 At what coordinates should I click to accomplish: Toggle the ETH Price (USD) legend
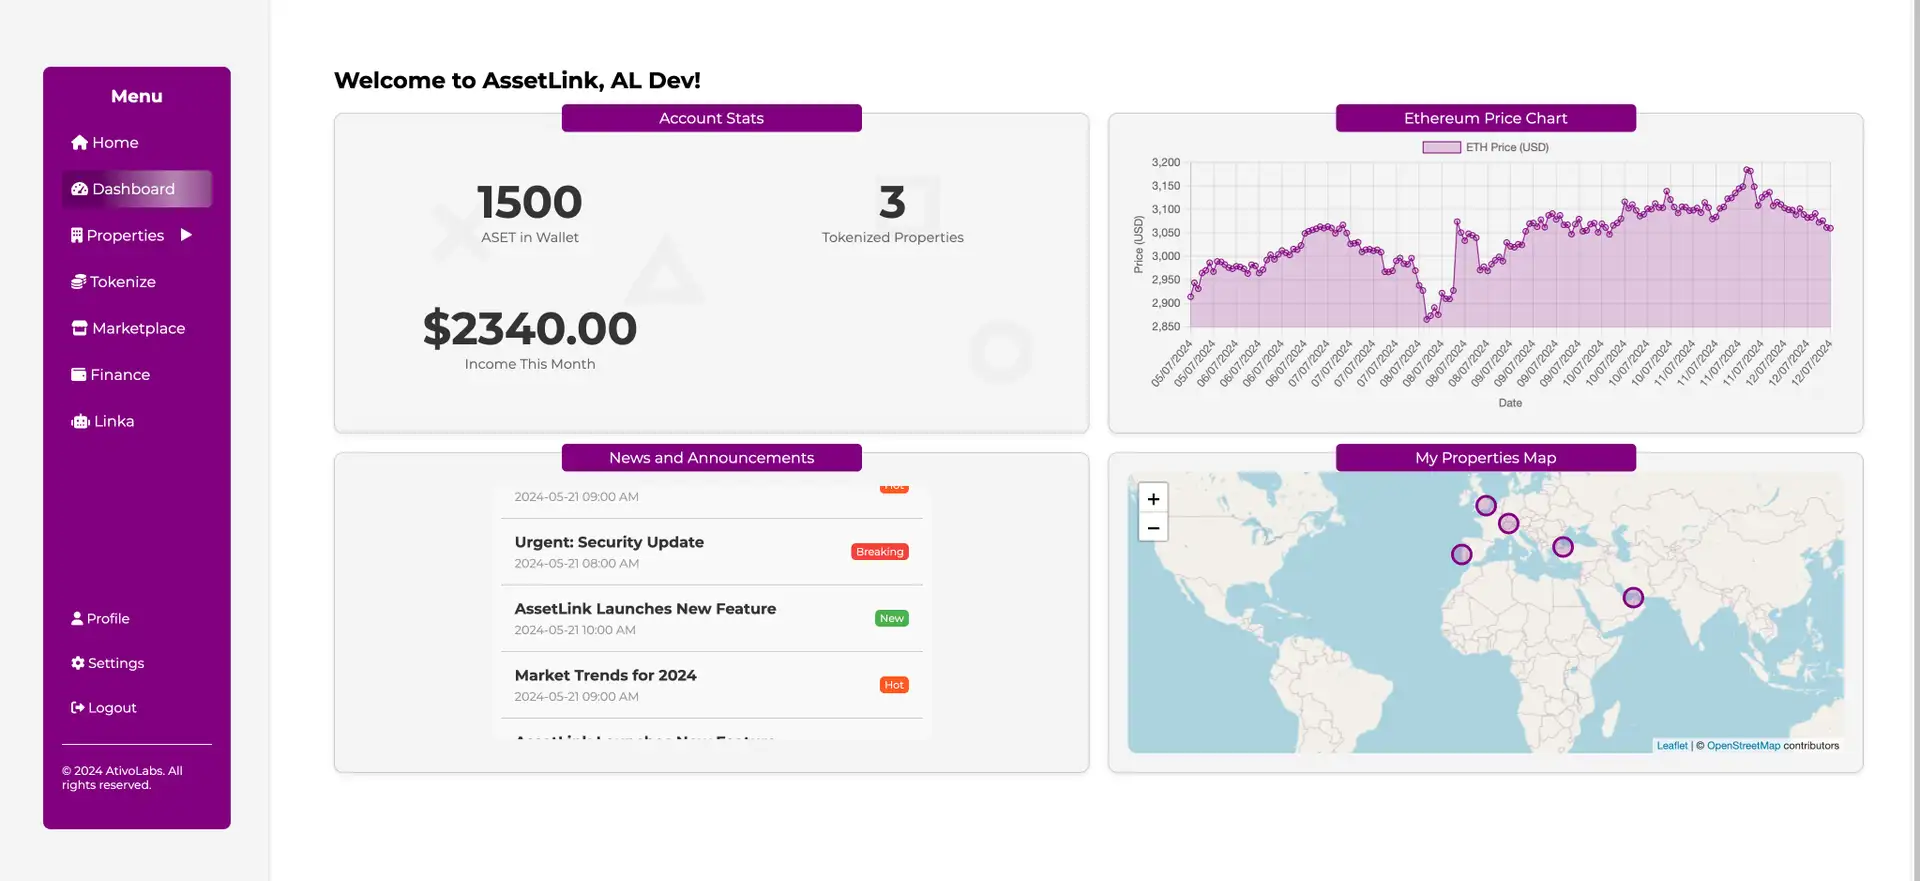tap(1485, 147)
